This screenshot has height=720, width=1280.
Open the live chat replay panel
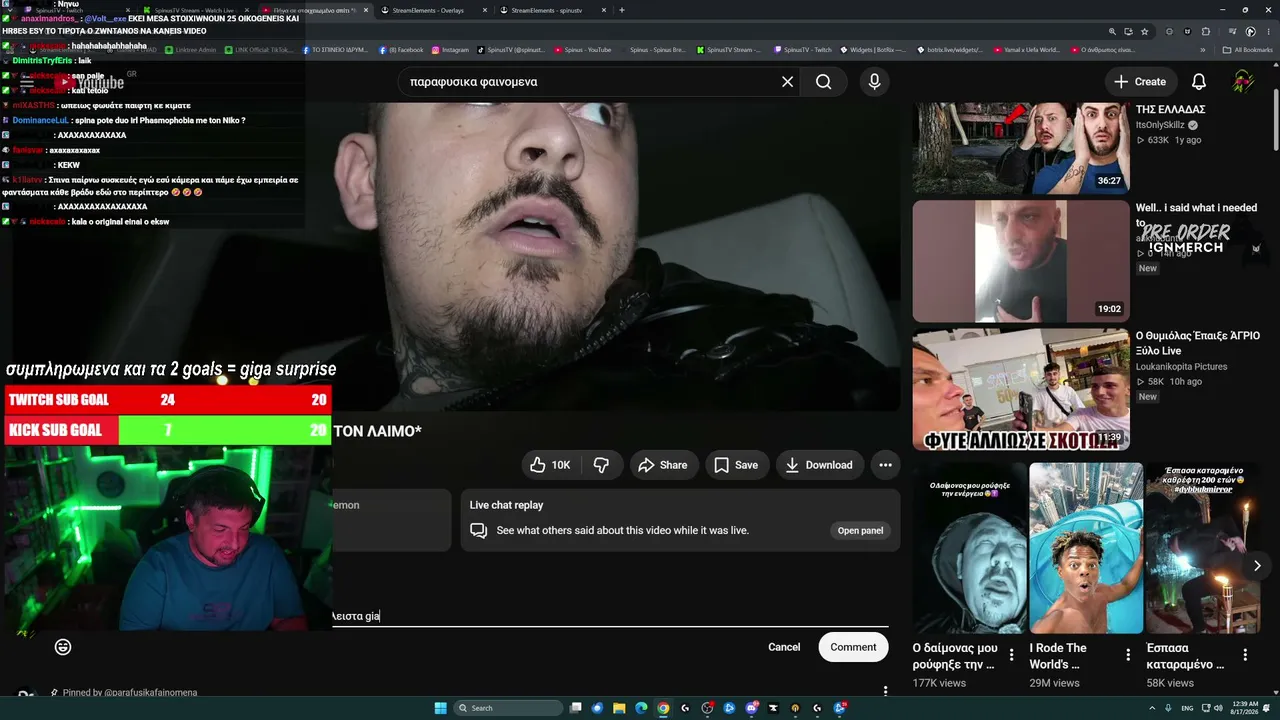click(x=861, y=531)
